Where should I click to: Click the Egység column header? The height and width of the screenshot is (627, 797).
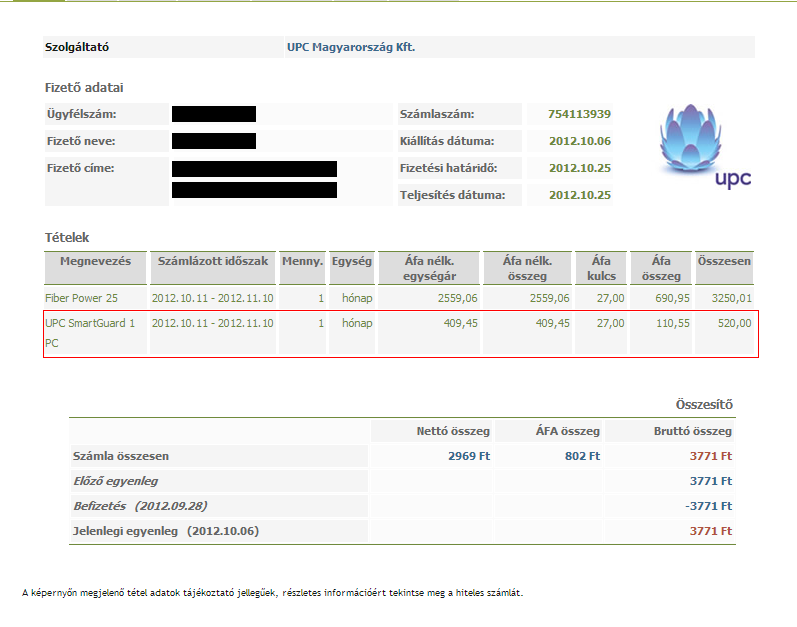(351, 261)
